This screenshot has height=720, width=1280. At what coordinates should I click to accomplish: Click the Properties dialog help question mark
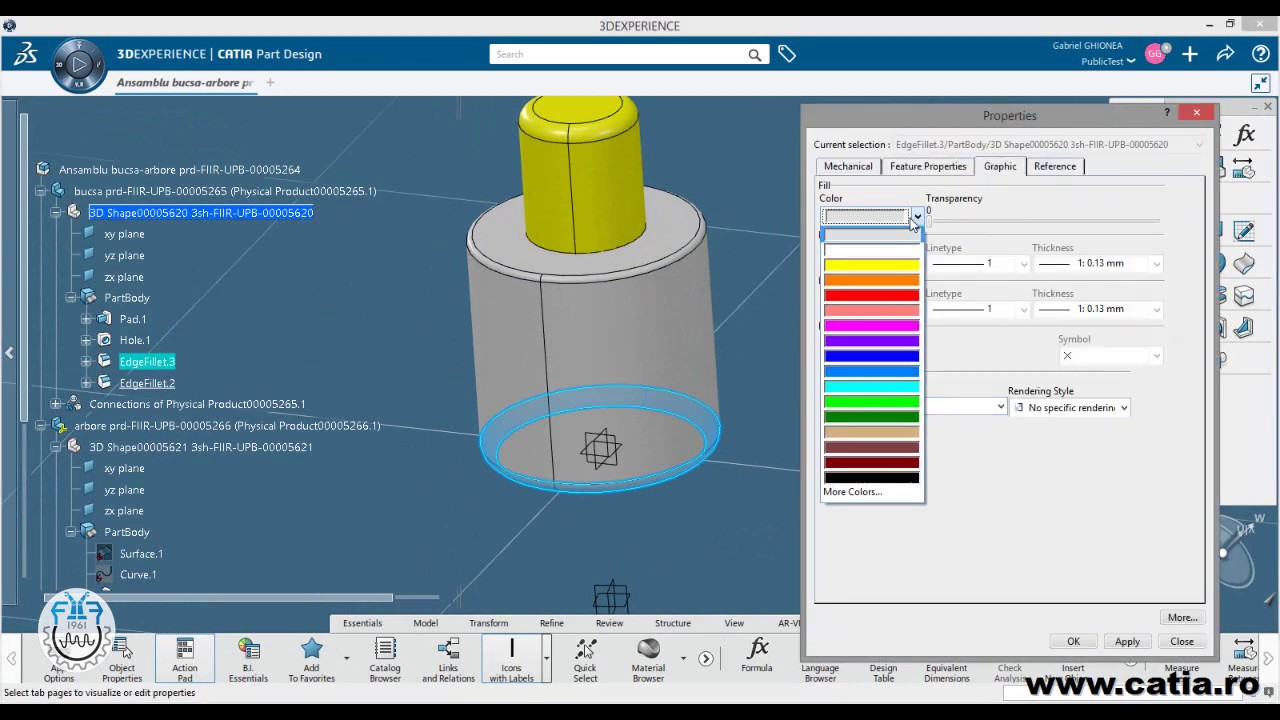1167,113
